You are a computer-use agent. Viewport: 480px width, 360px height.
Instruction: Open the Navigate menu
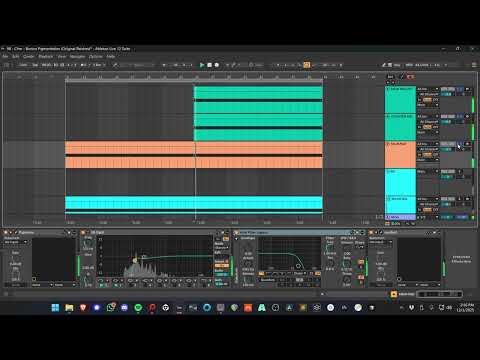coord(77,57)
